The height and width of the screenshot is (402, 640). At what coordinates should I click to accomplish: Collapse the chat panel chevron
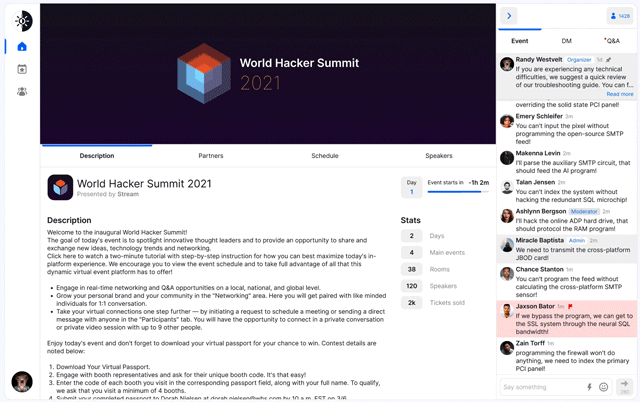(509, 16)
